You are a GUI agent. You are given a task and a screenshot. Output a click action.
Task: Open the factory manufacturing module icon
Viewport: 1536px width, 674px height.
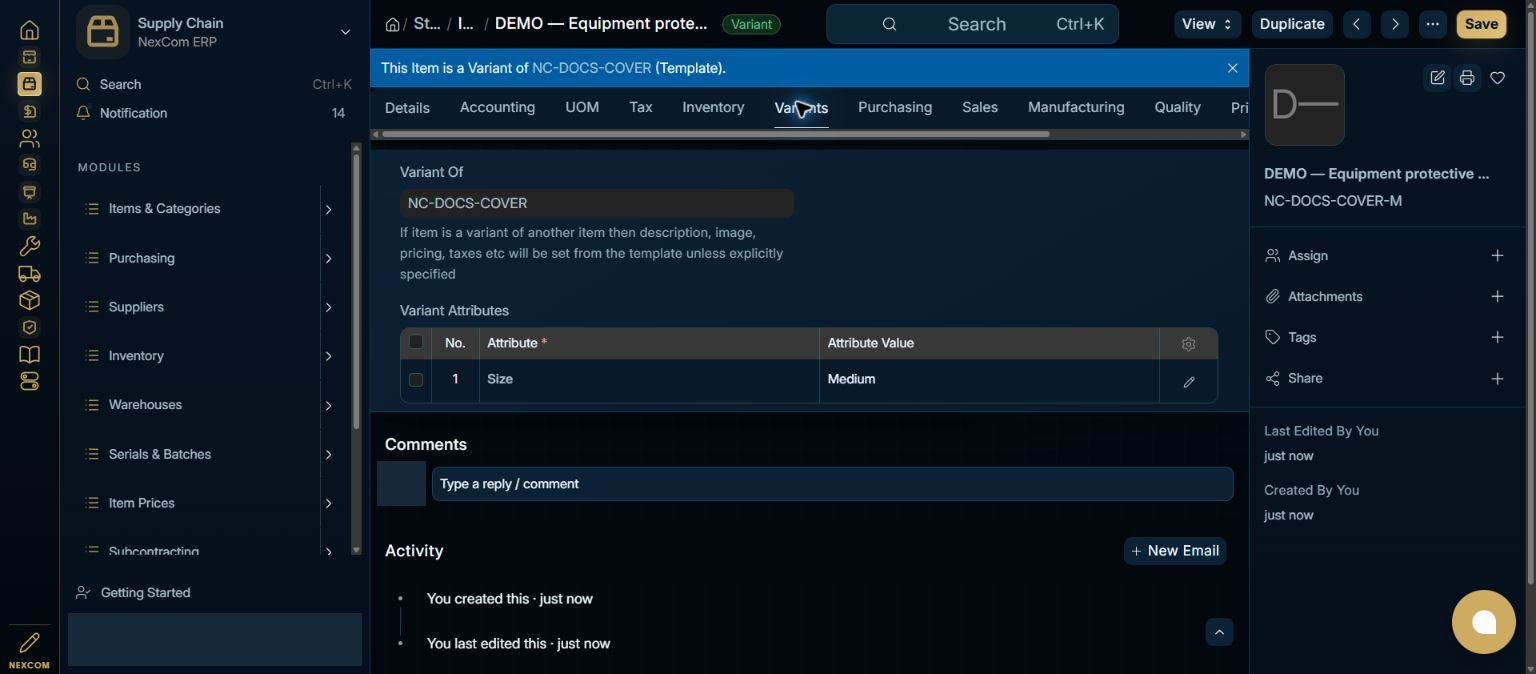click(x=29, y=219)
